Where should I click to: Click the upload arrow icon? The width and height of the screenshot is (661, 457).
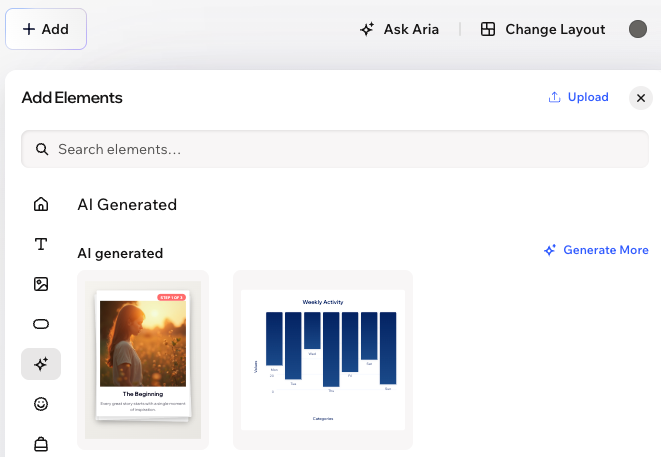tap(554, 97)
